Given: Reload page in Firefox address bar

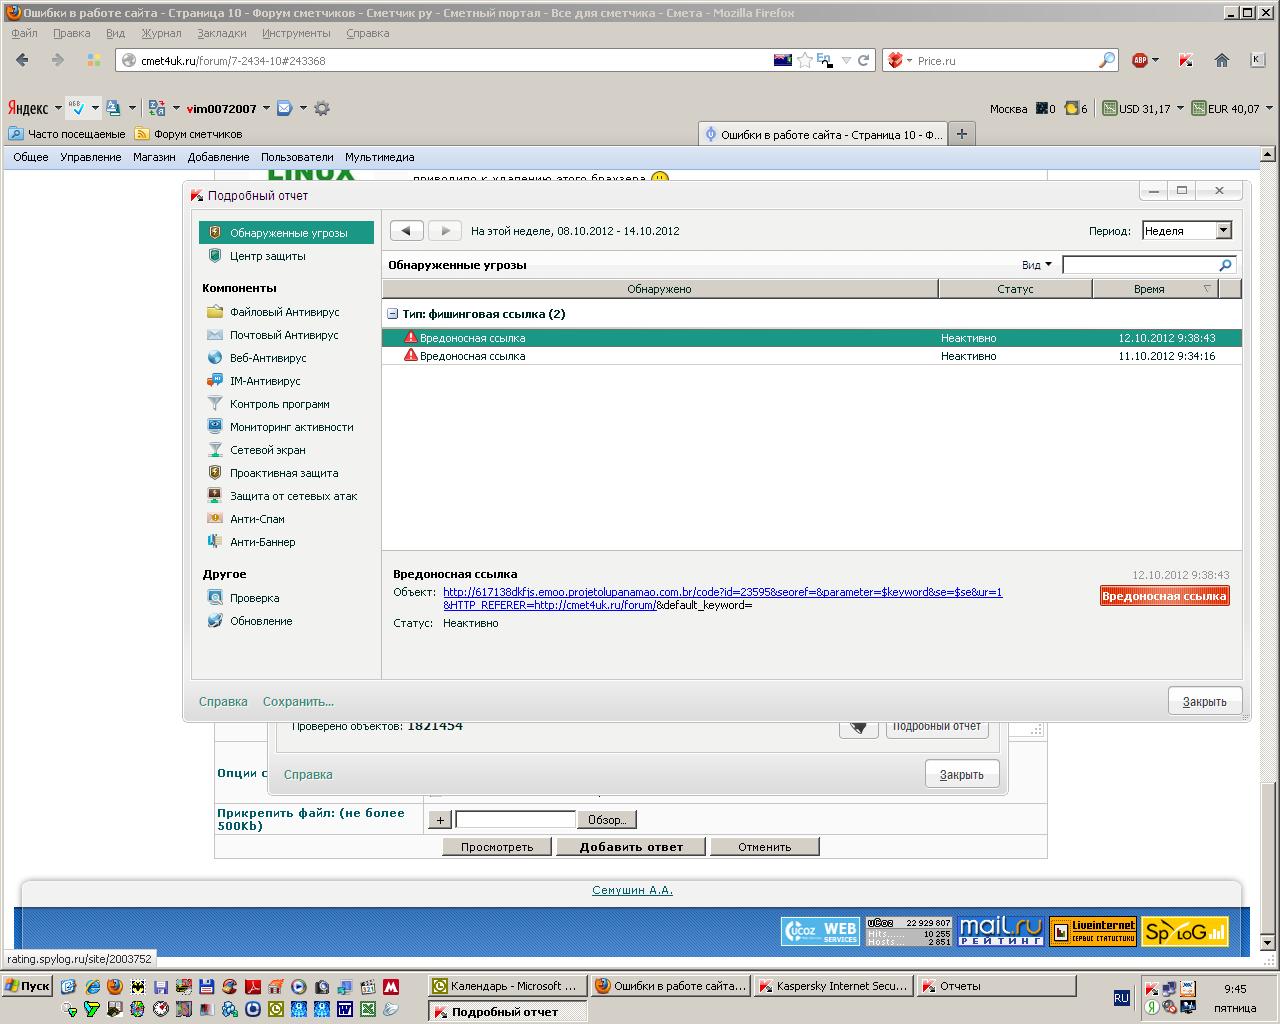Looking at the screenshot, I should [864, 60].
